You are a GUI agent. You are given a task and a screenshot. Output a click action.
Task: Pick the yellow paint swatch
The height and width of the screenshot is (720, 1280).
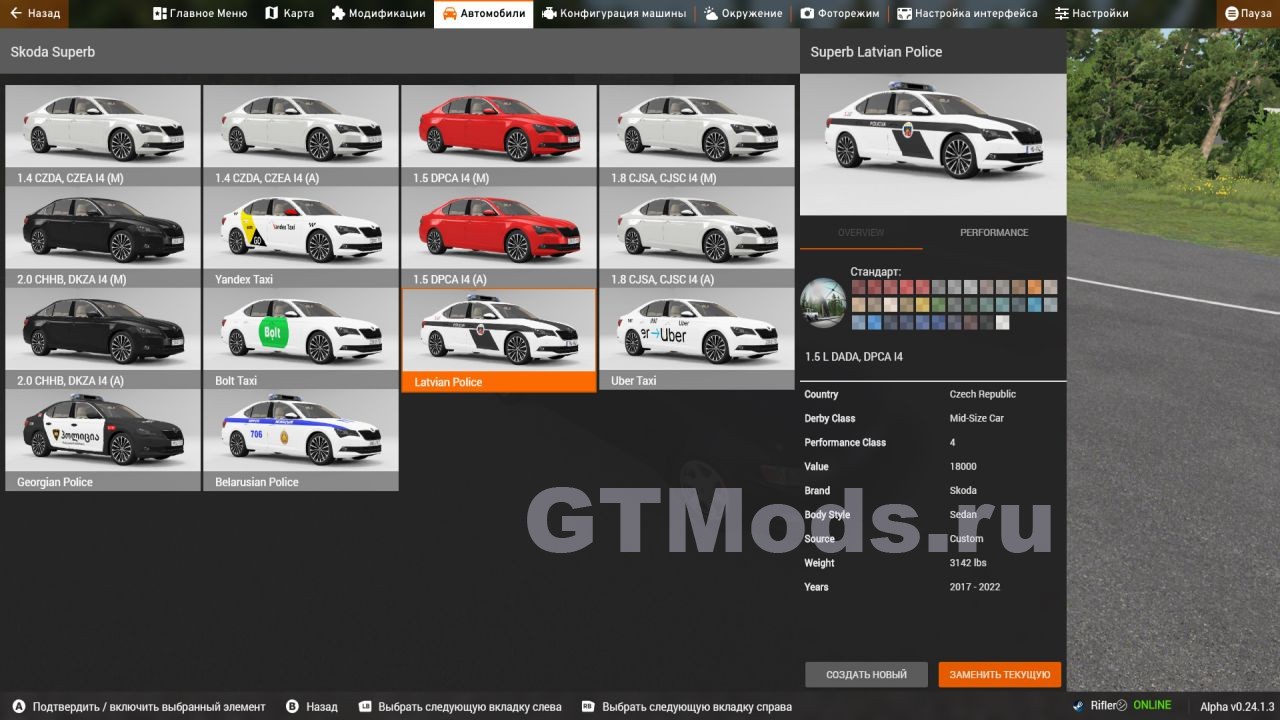click(x=923, y=305)
